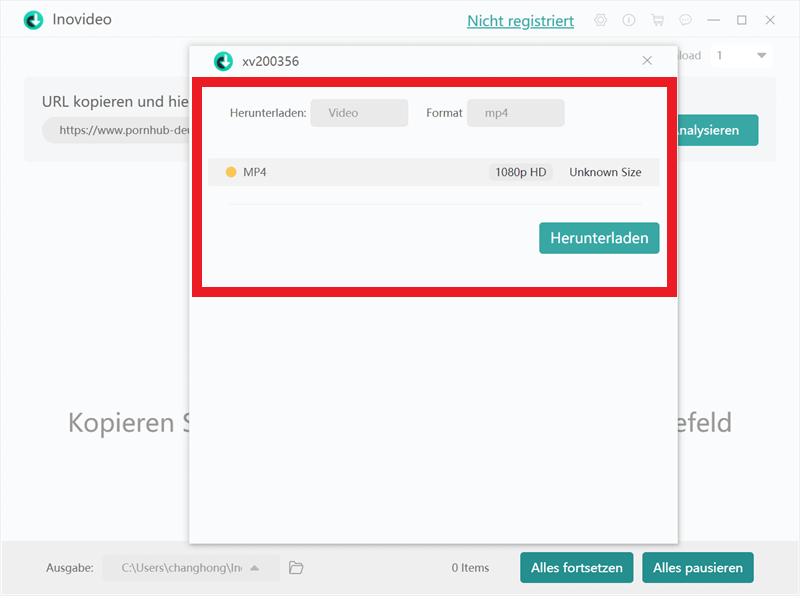The image size is (800, 596).
Task: Open the Herunterladen Video dropdown
Action: [359, 113]
